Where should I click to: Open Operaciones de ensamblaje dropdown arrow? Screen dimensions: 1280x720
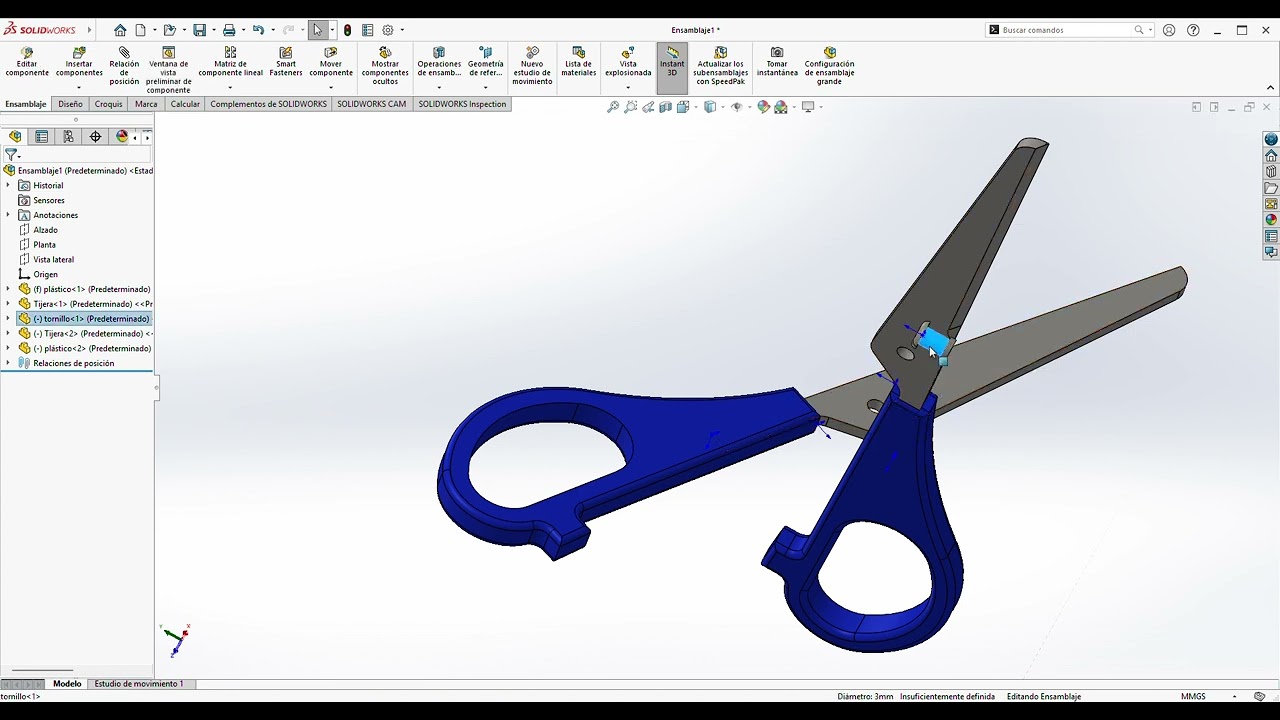click(x=439, y=88)
